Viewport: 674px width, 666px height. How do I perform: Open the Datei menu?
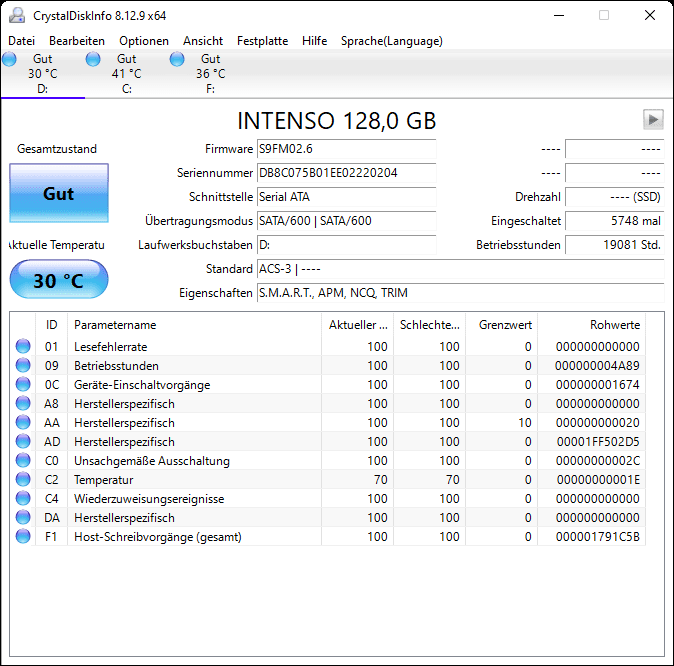(x=21, y=41)
